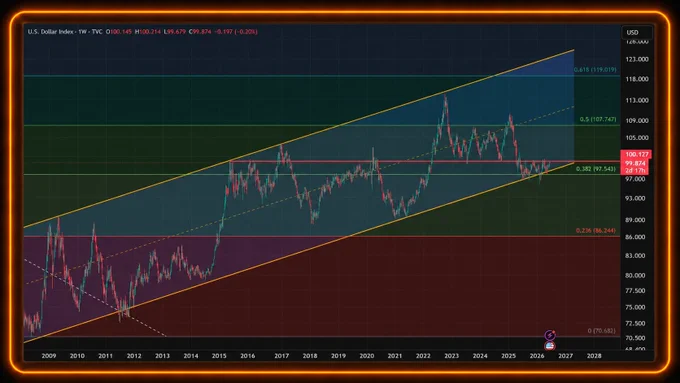This screenshot has height=383, width=680.
Task: Click the 70.500 price axis label
Action: tap(635, 338)
